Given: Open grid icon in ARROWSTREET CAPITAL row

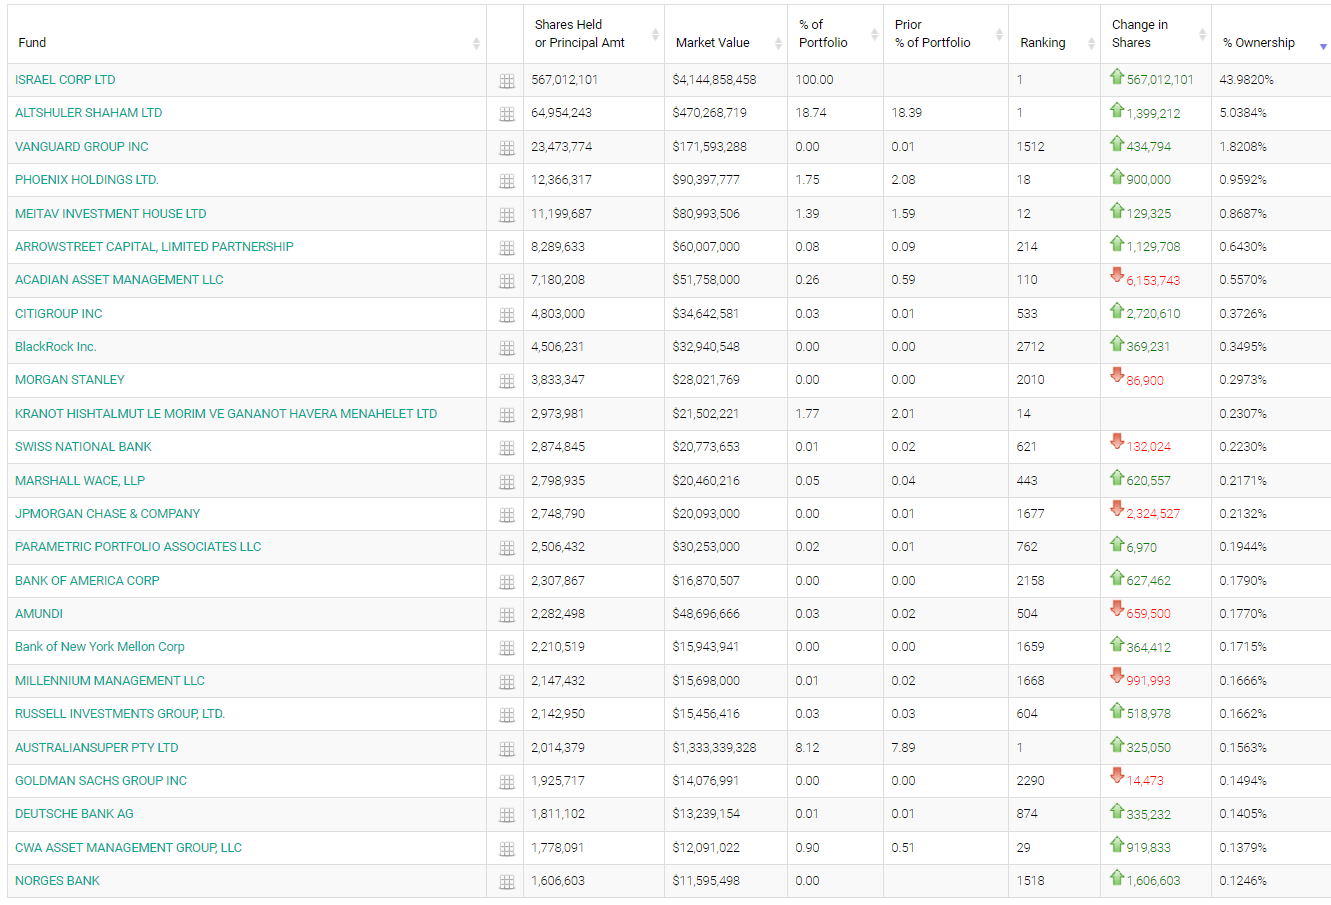Looking at the screenshot, I should (x=507, y=248).
